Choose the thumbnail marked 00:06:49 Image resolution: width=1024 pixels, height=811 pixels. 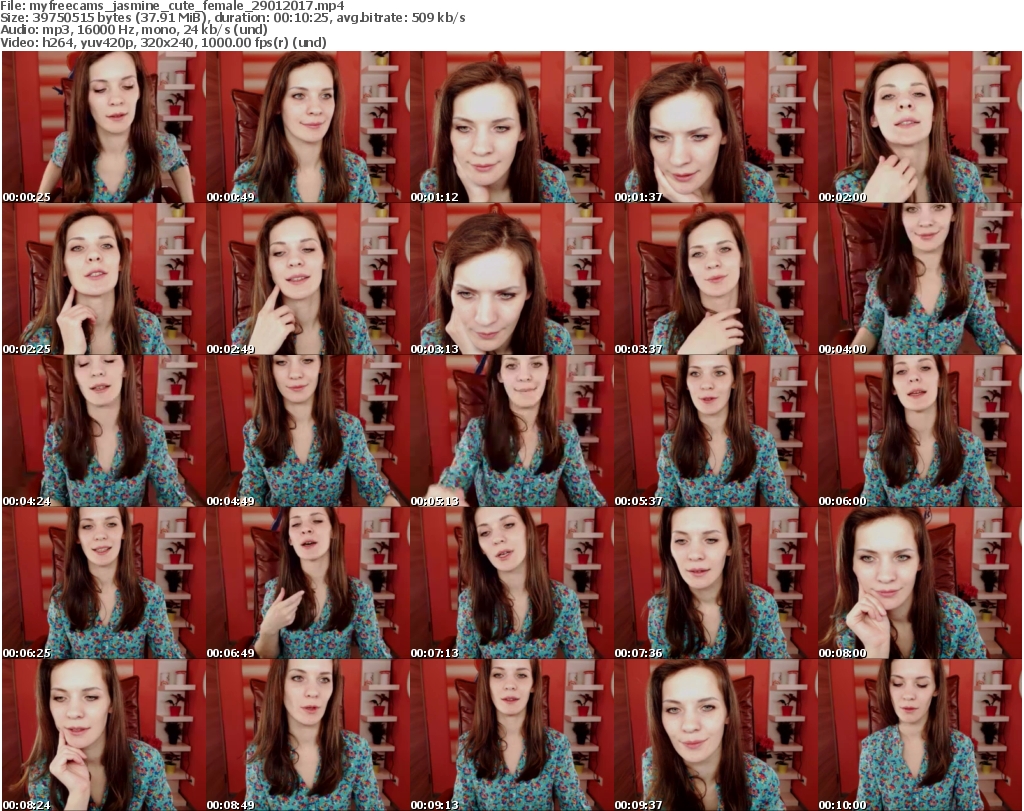pyautogui.click(x=307, y=583)
